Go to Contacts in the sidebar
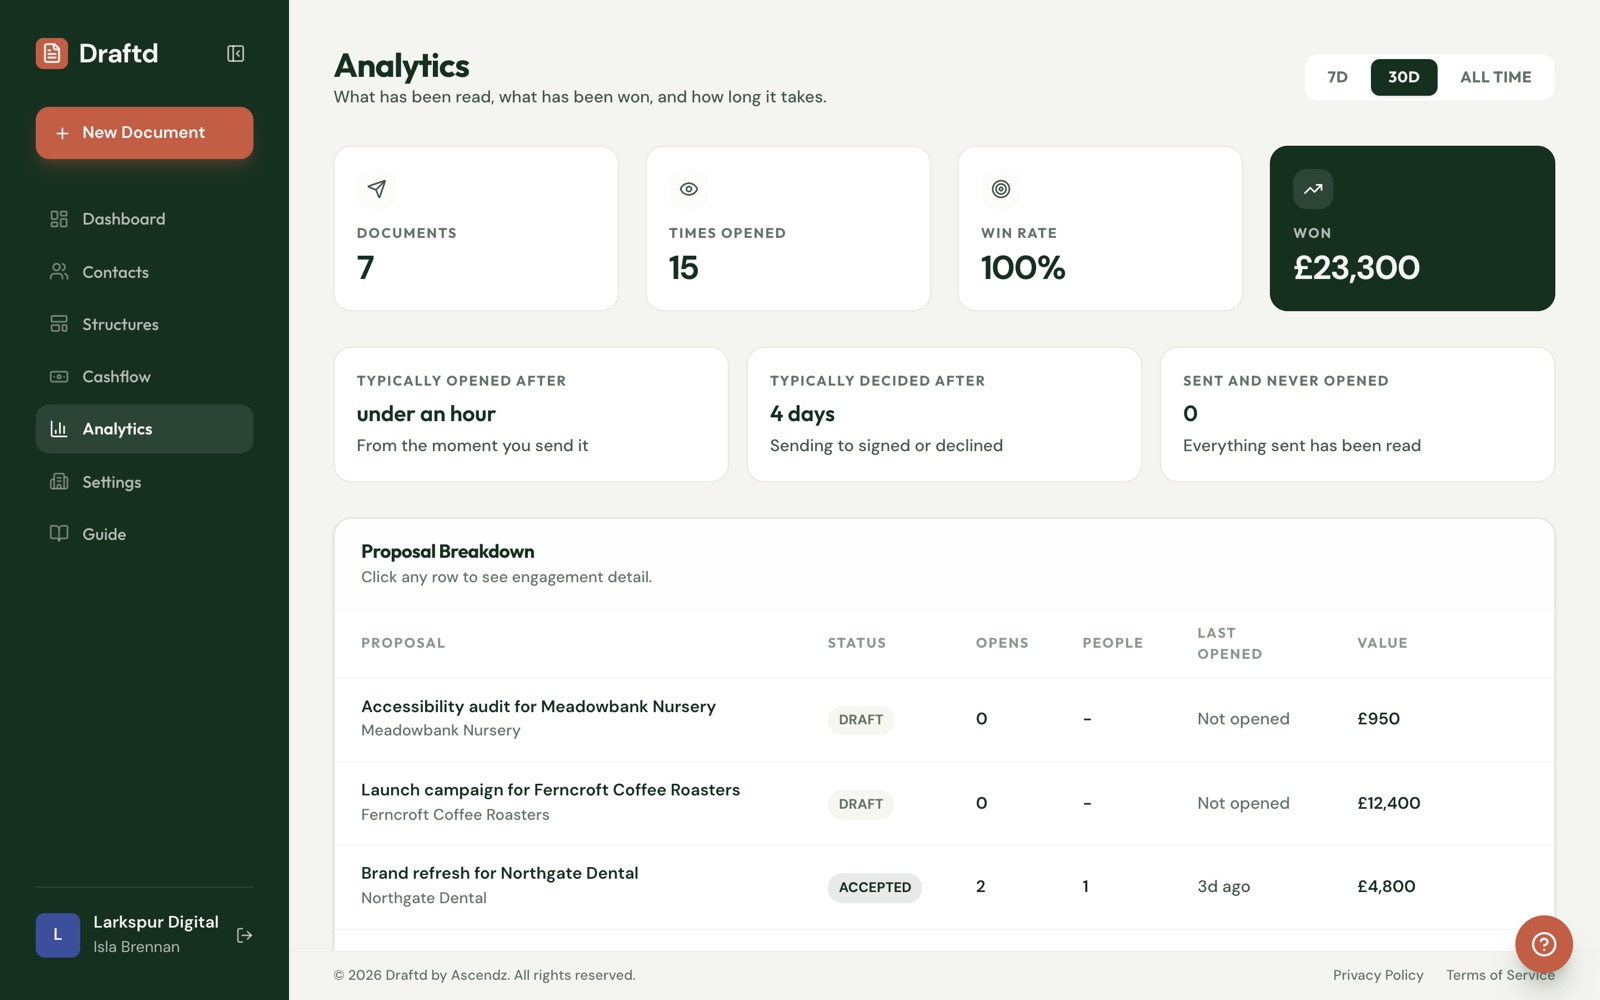Screen dimensions: 1600x1000 point(144,272)
